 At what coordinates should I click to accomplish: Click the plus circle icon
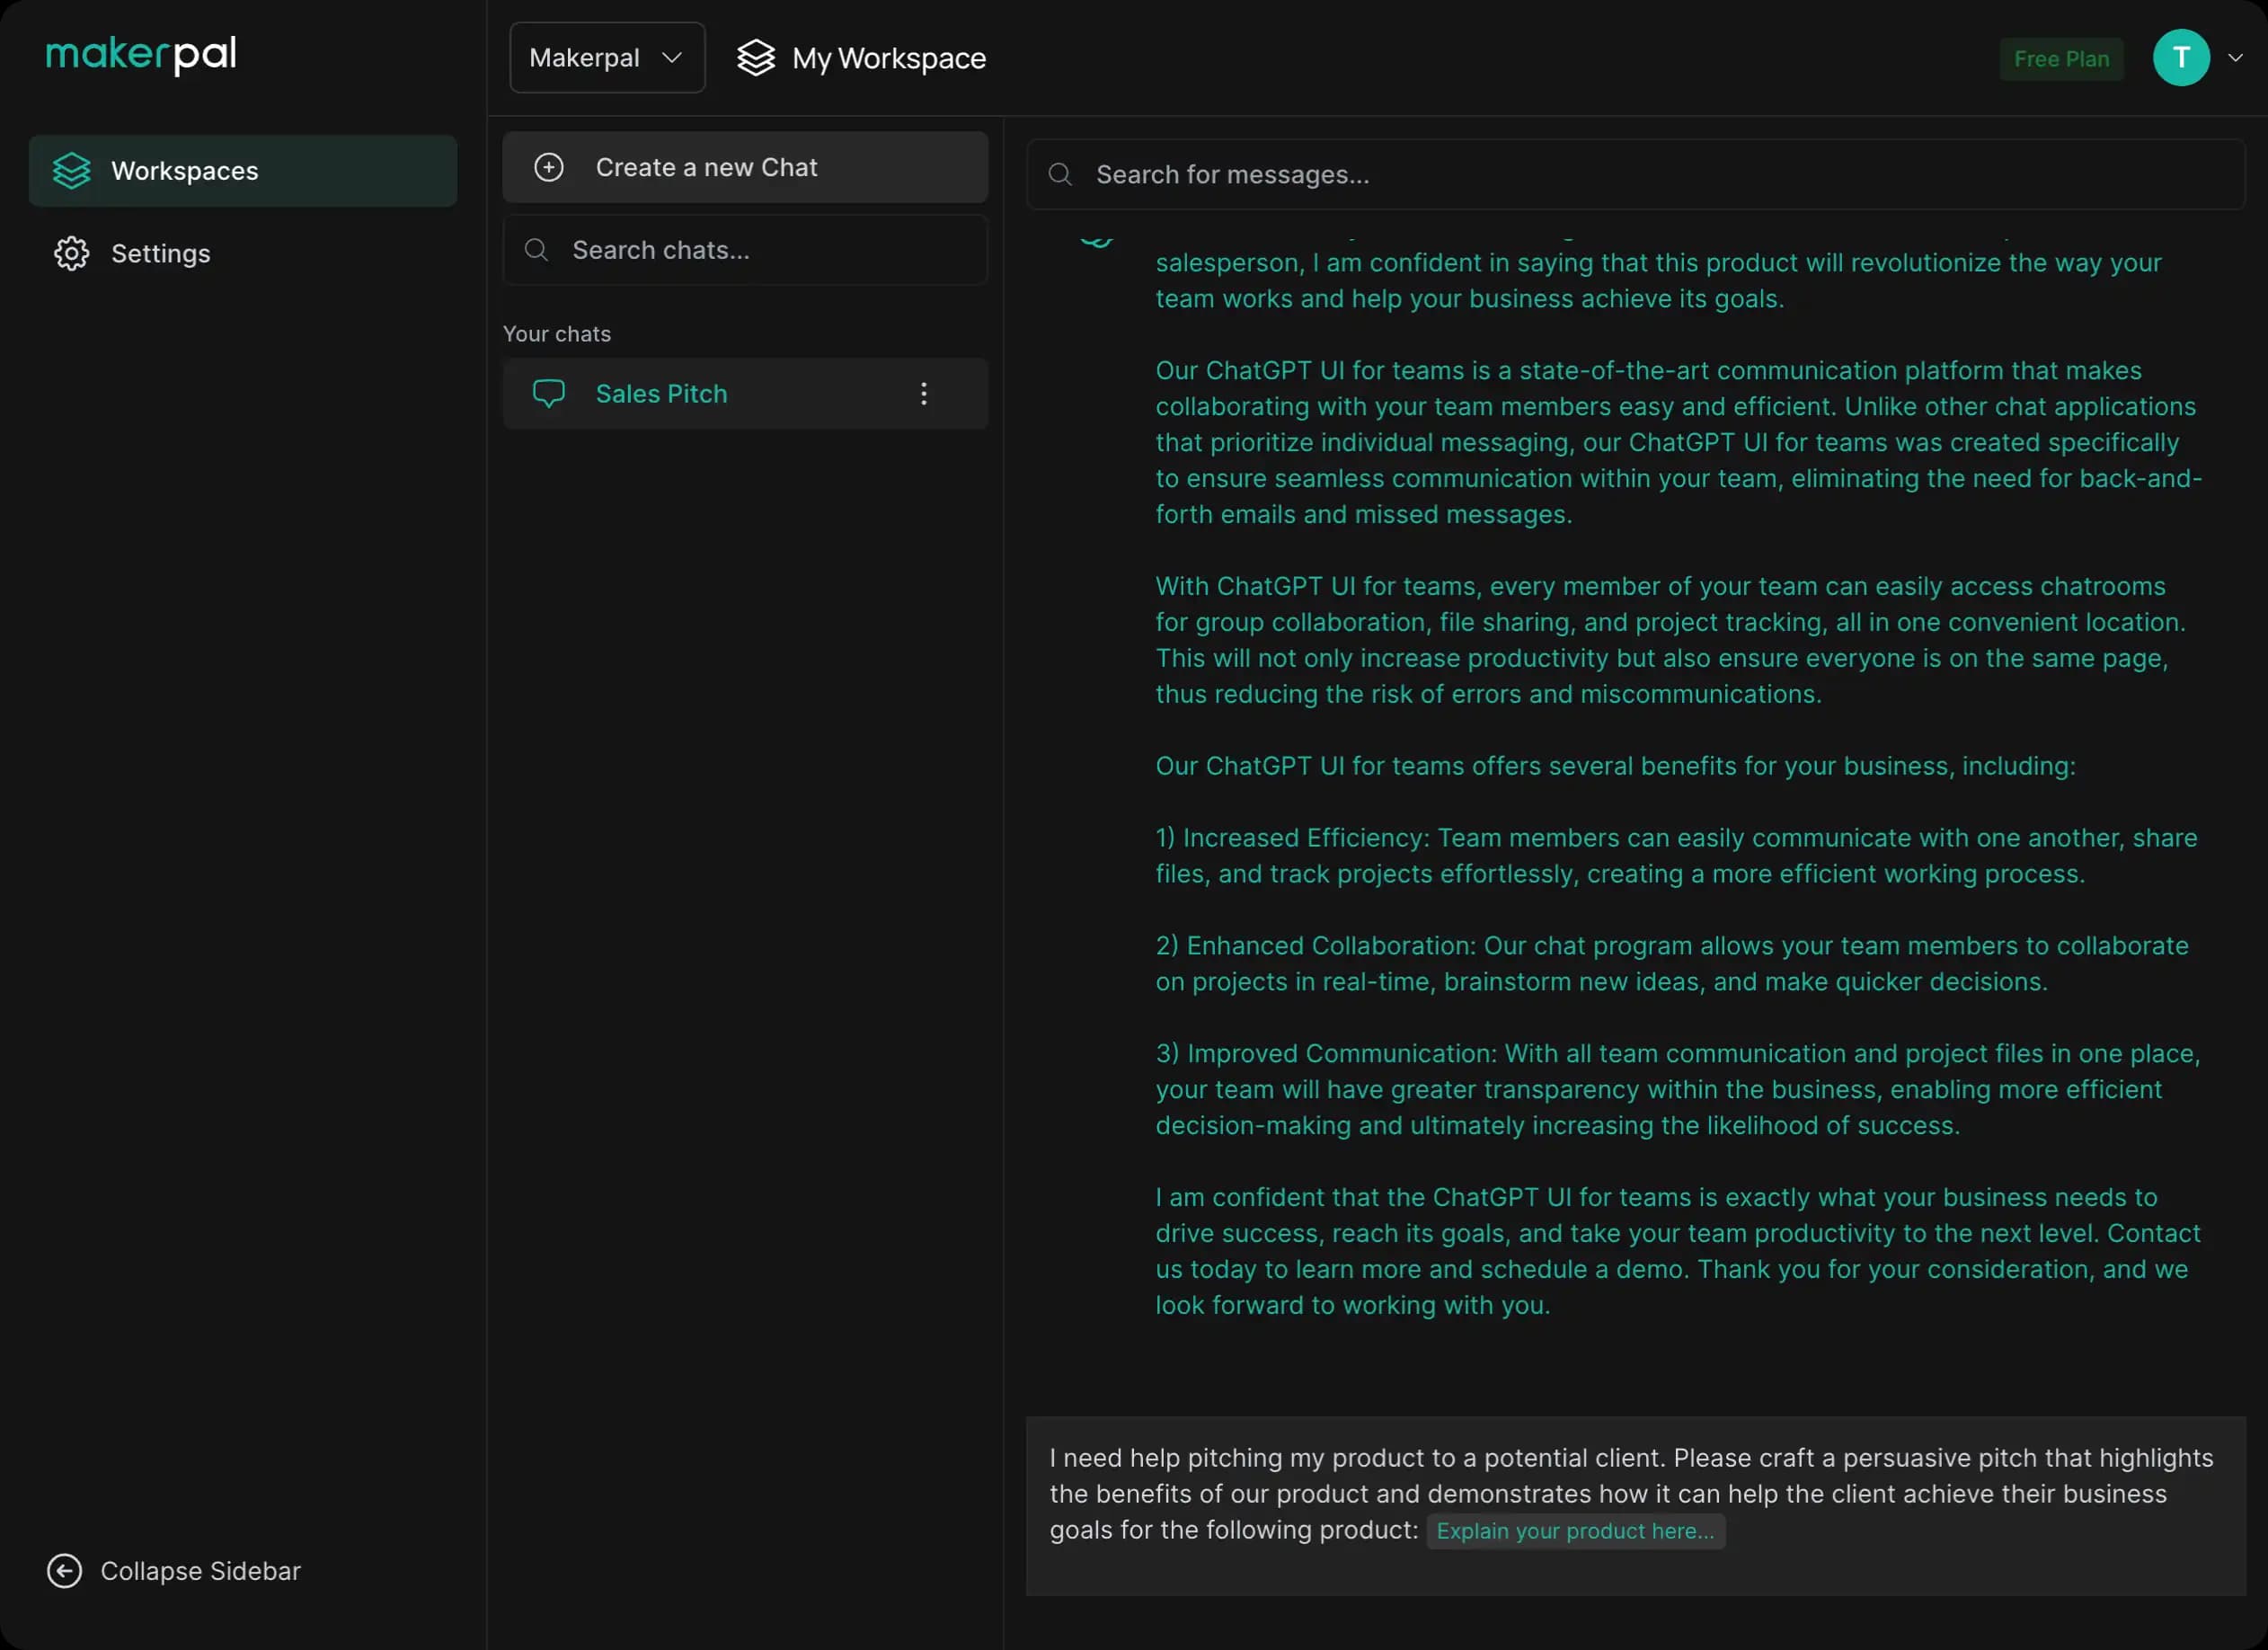549,167
